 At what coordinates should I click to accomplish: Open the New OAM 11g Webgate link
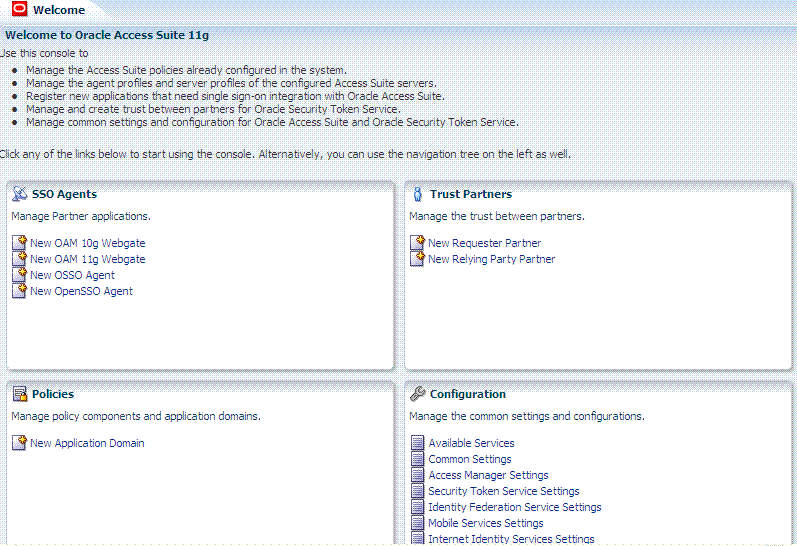(x=87, y=259)
